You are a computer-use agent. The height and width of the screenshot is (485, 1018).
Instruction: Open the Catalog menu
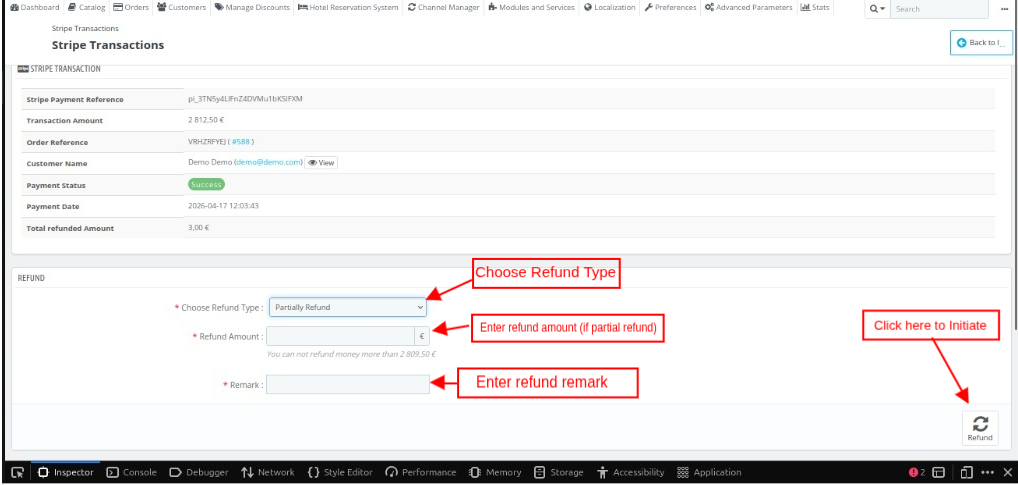pyautogui.click(x=86, y=8)
